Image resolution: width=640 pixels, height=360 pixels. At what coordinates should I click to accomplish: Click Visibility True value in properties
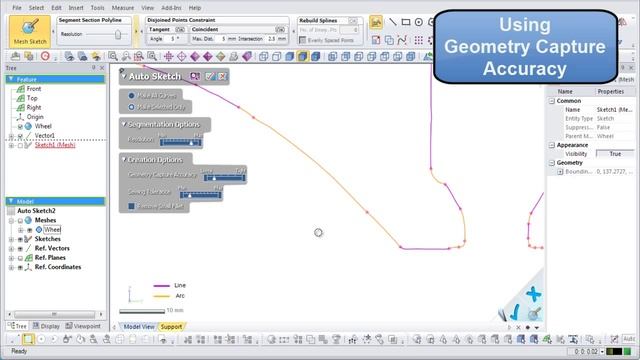point(615,154)
